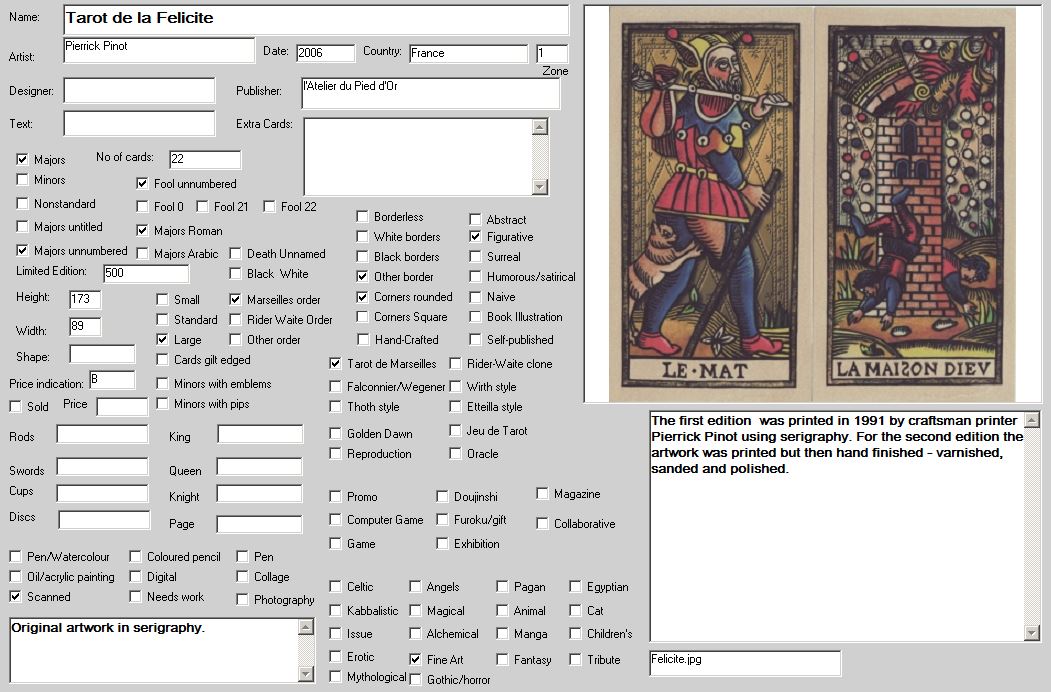Enable the Rider Waite Order checkbox

(x=236, y=320)
